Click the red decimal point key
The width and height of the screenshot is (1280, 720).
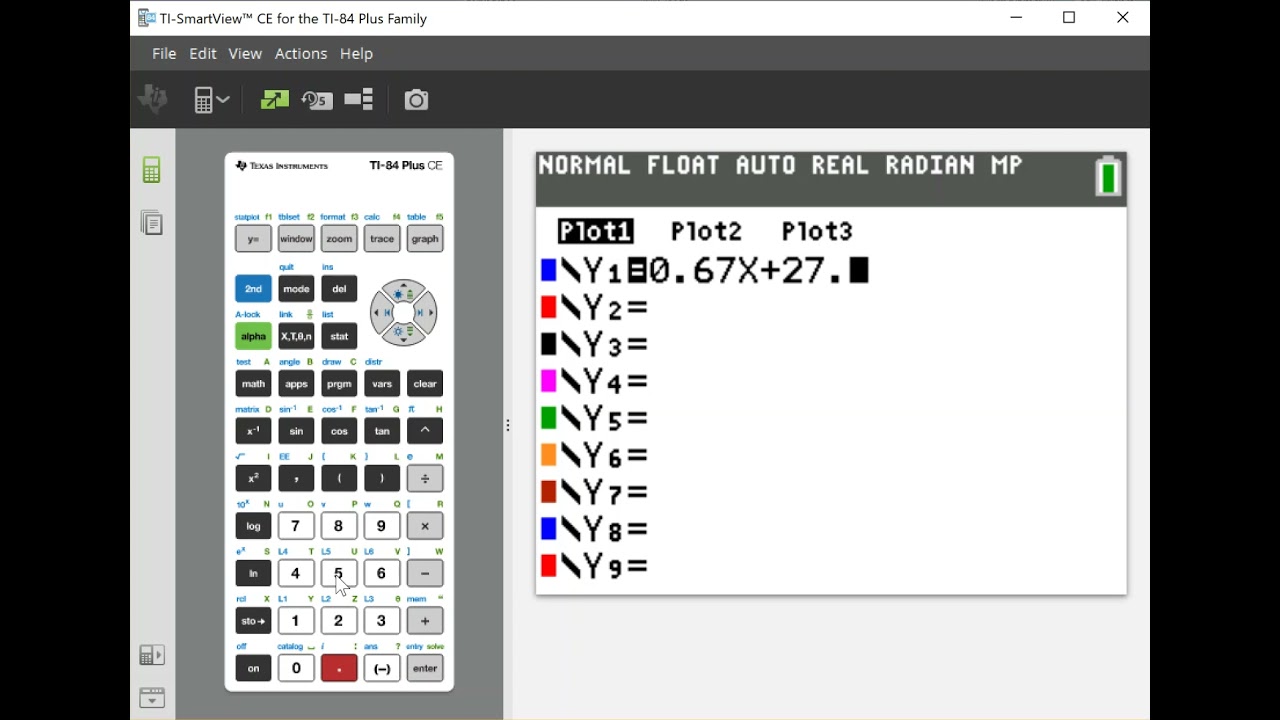click(x=339, y=669)
